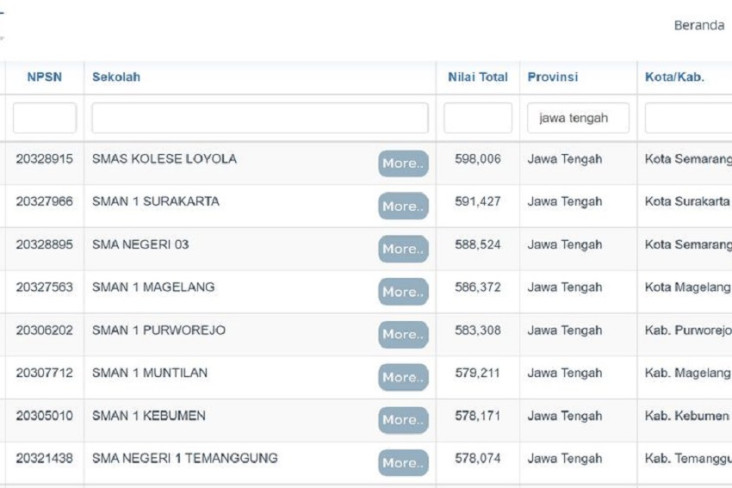Image resolution: width=732 pixels, height=488 pixels.
Task: Click school name SMAN 1 MUNTILAN
Action: pos(150,373)
